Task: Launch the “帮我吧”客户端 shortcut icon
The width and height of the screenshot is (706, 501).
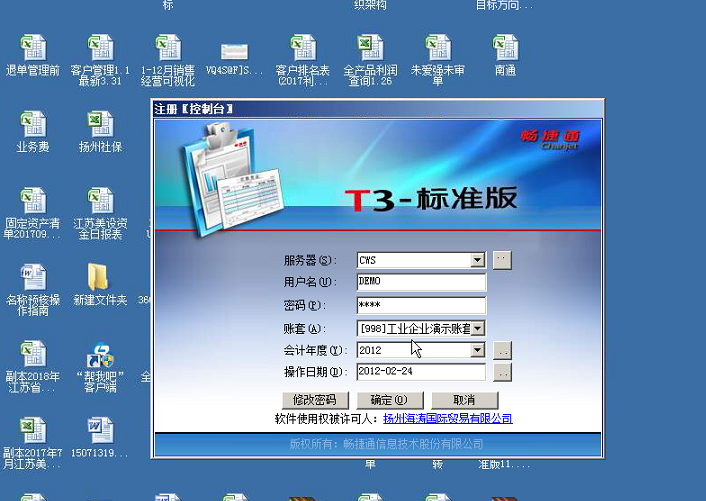Action: (100, 355)
